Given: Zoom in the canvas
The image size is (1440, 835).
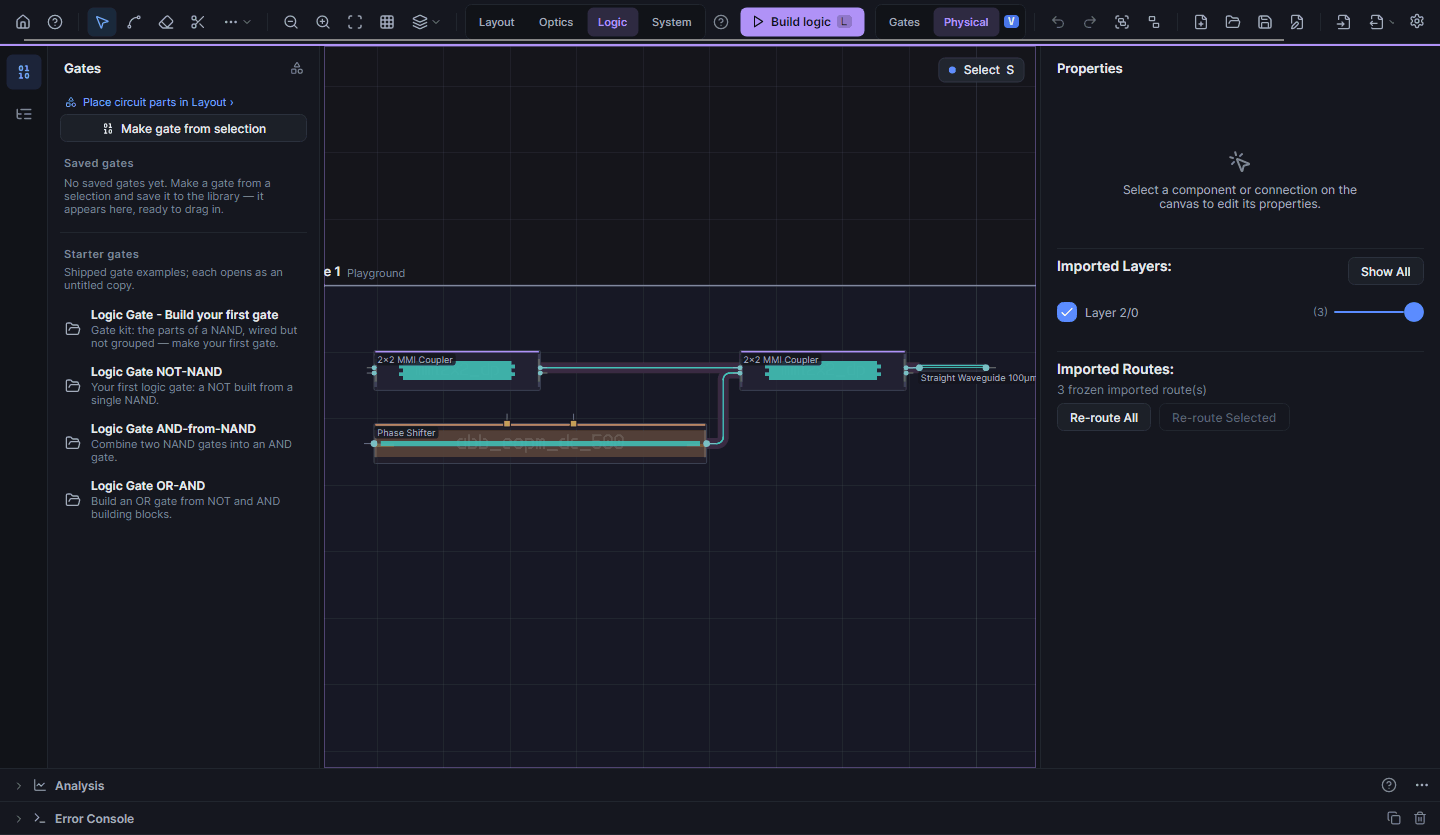Looking at the screenshot, I should [x=323, y=22].
